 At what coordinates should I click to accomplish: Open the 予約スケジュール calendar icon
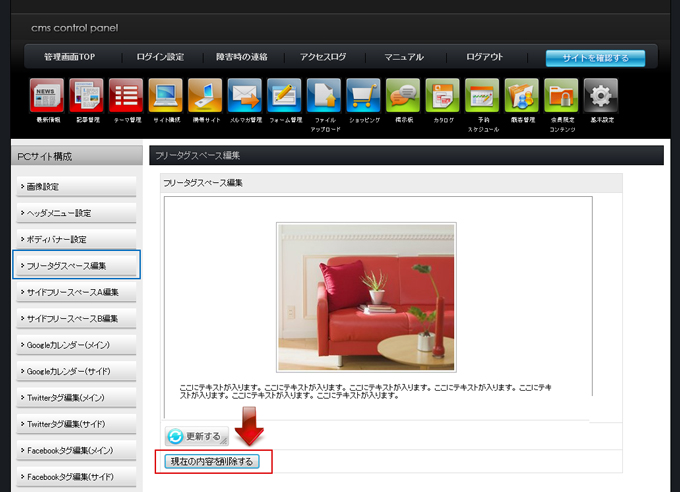click(482, 96)
